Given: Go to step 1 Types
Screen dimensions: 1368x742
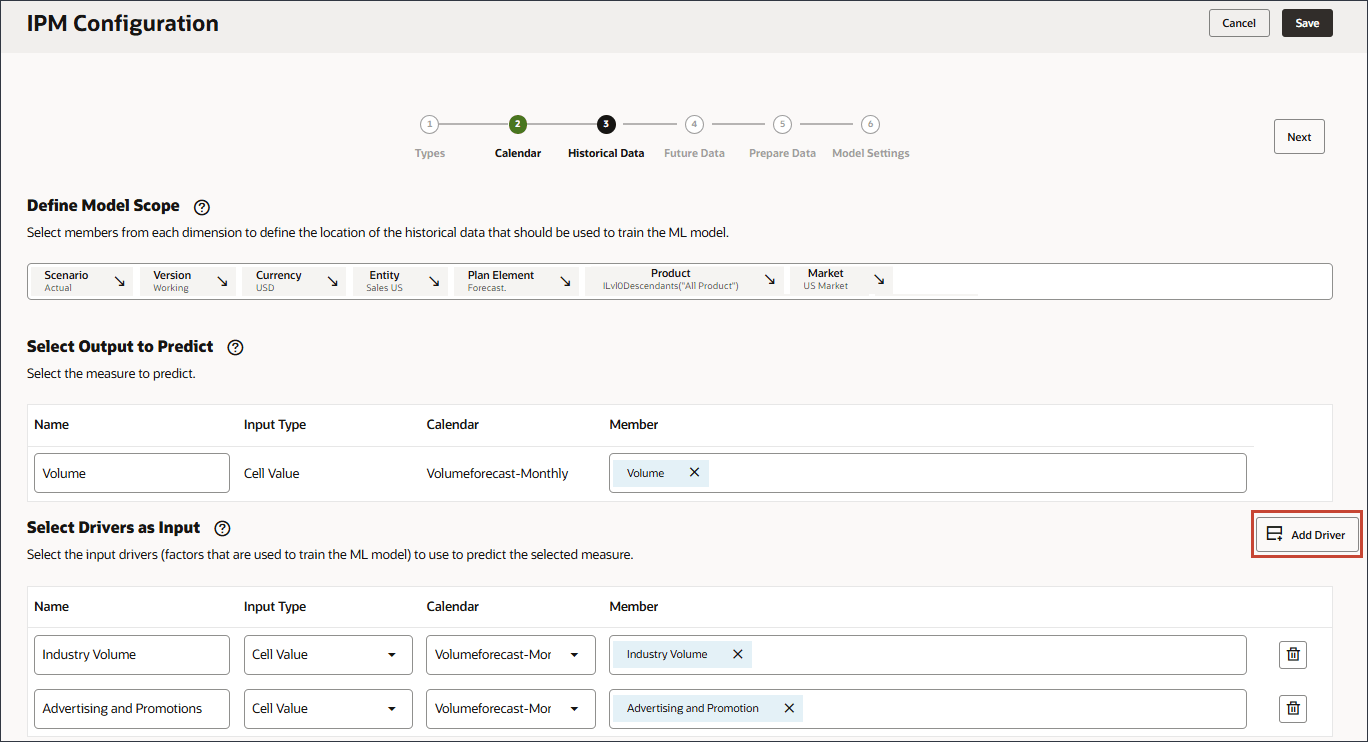Looking at the screenshot, I should pos(429,125).
